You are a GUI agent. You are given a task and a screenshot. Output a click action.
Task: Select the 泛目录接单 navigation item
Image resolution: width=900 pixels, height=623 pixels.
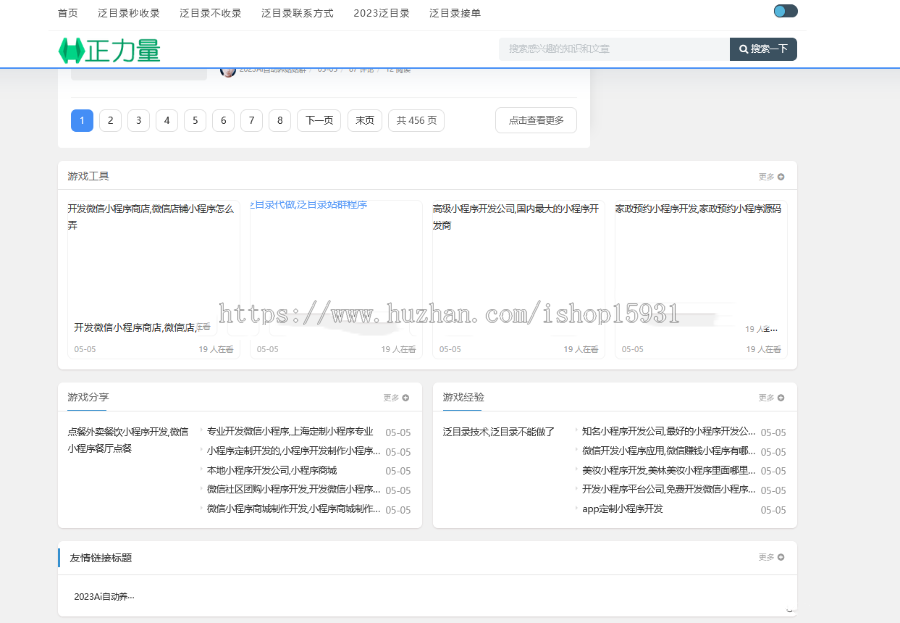pyautogui.click(x=454, y=14)
